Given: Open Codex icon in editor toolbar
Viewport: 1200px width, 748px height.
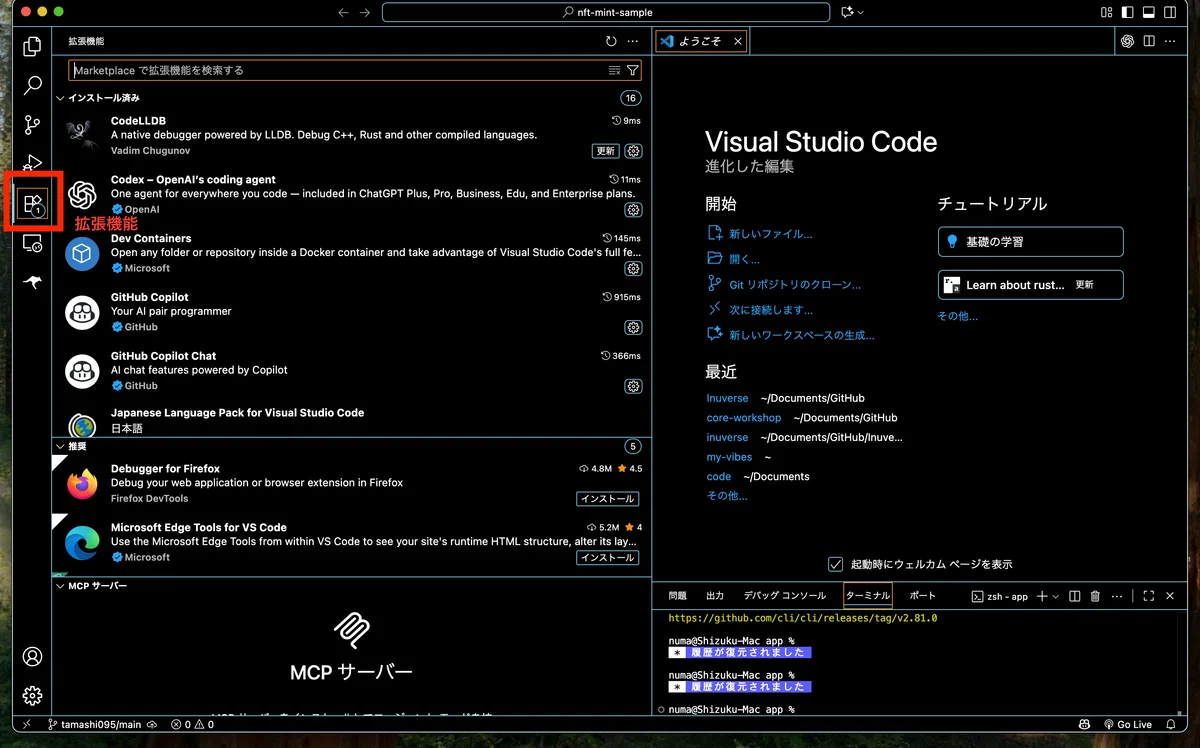Looking at the screenshot, I should 1127,41.
